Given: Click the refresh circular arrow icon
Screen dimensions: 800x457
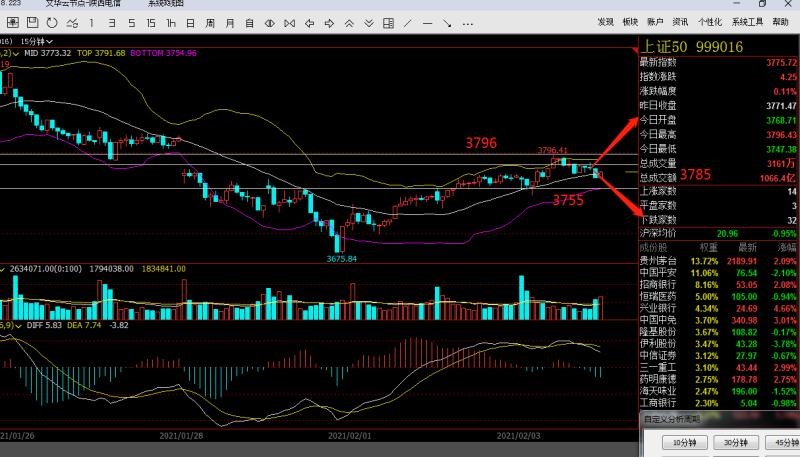Looking at the screenshot, I should pos(52,22).
